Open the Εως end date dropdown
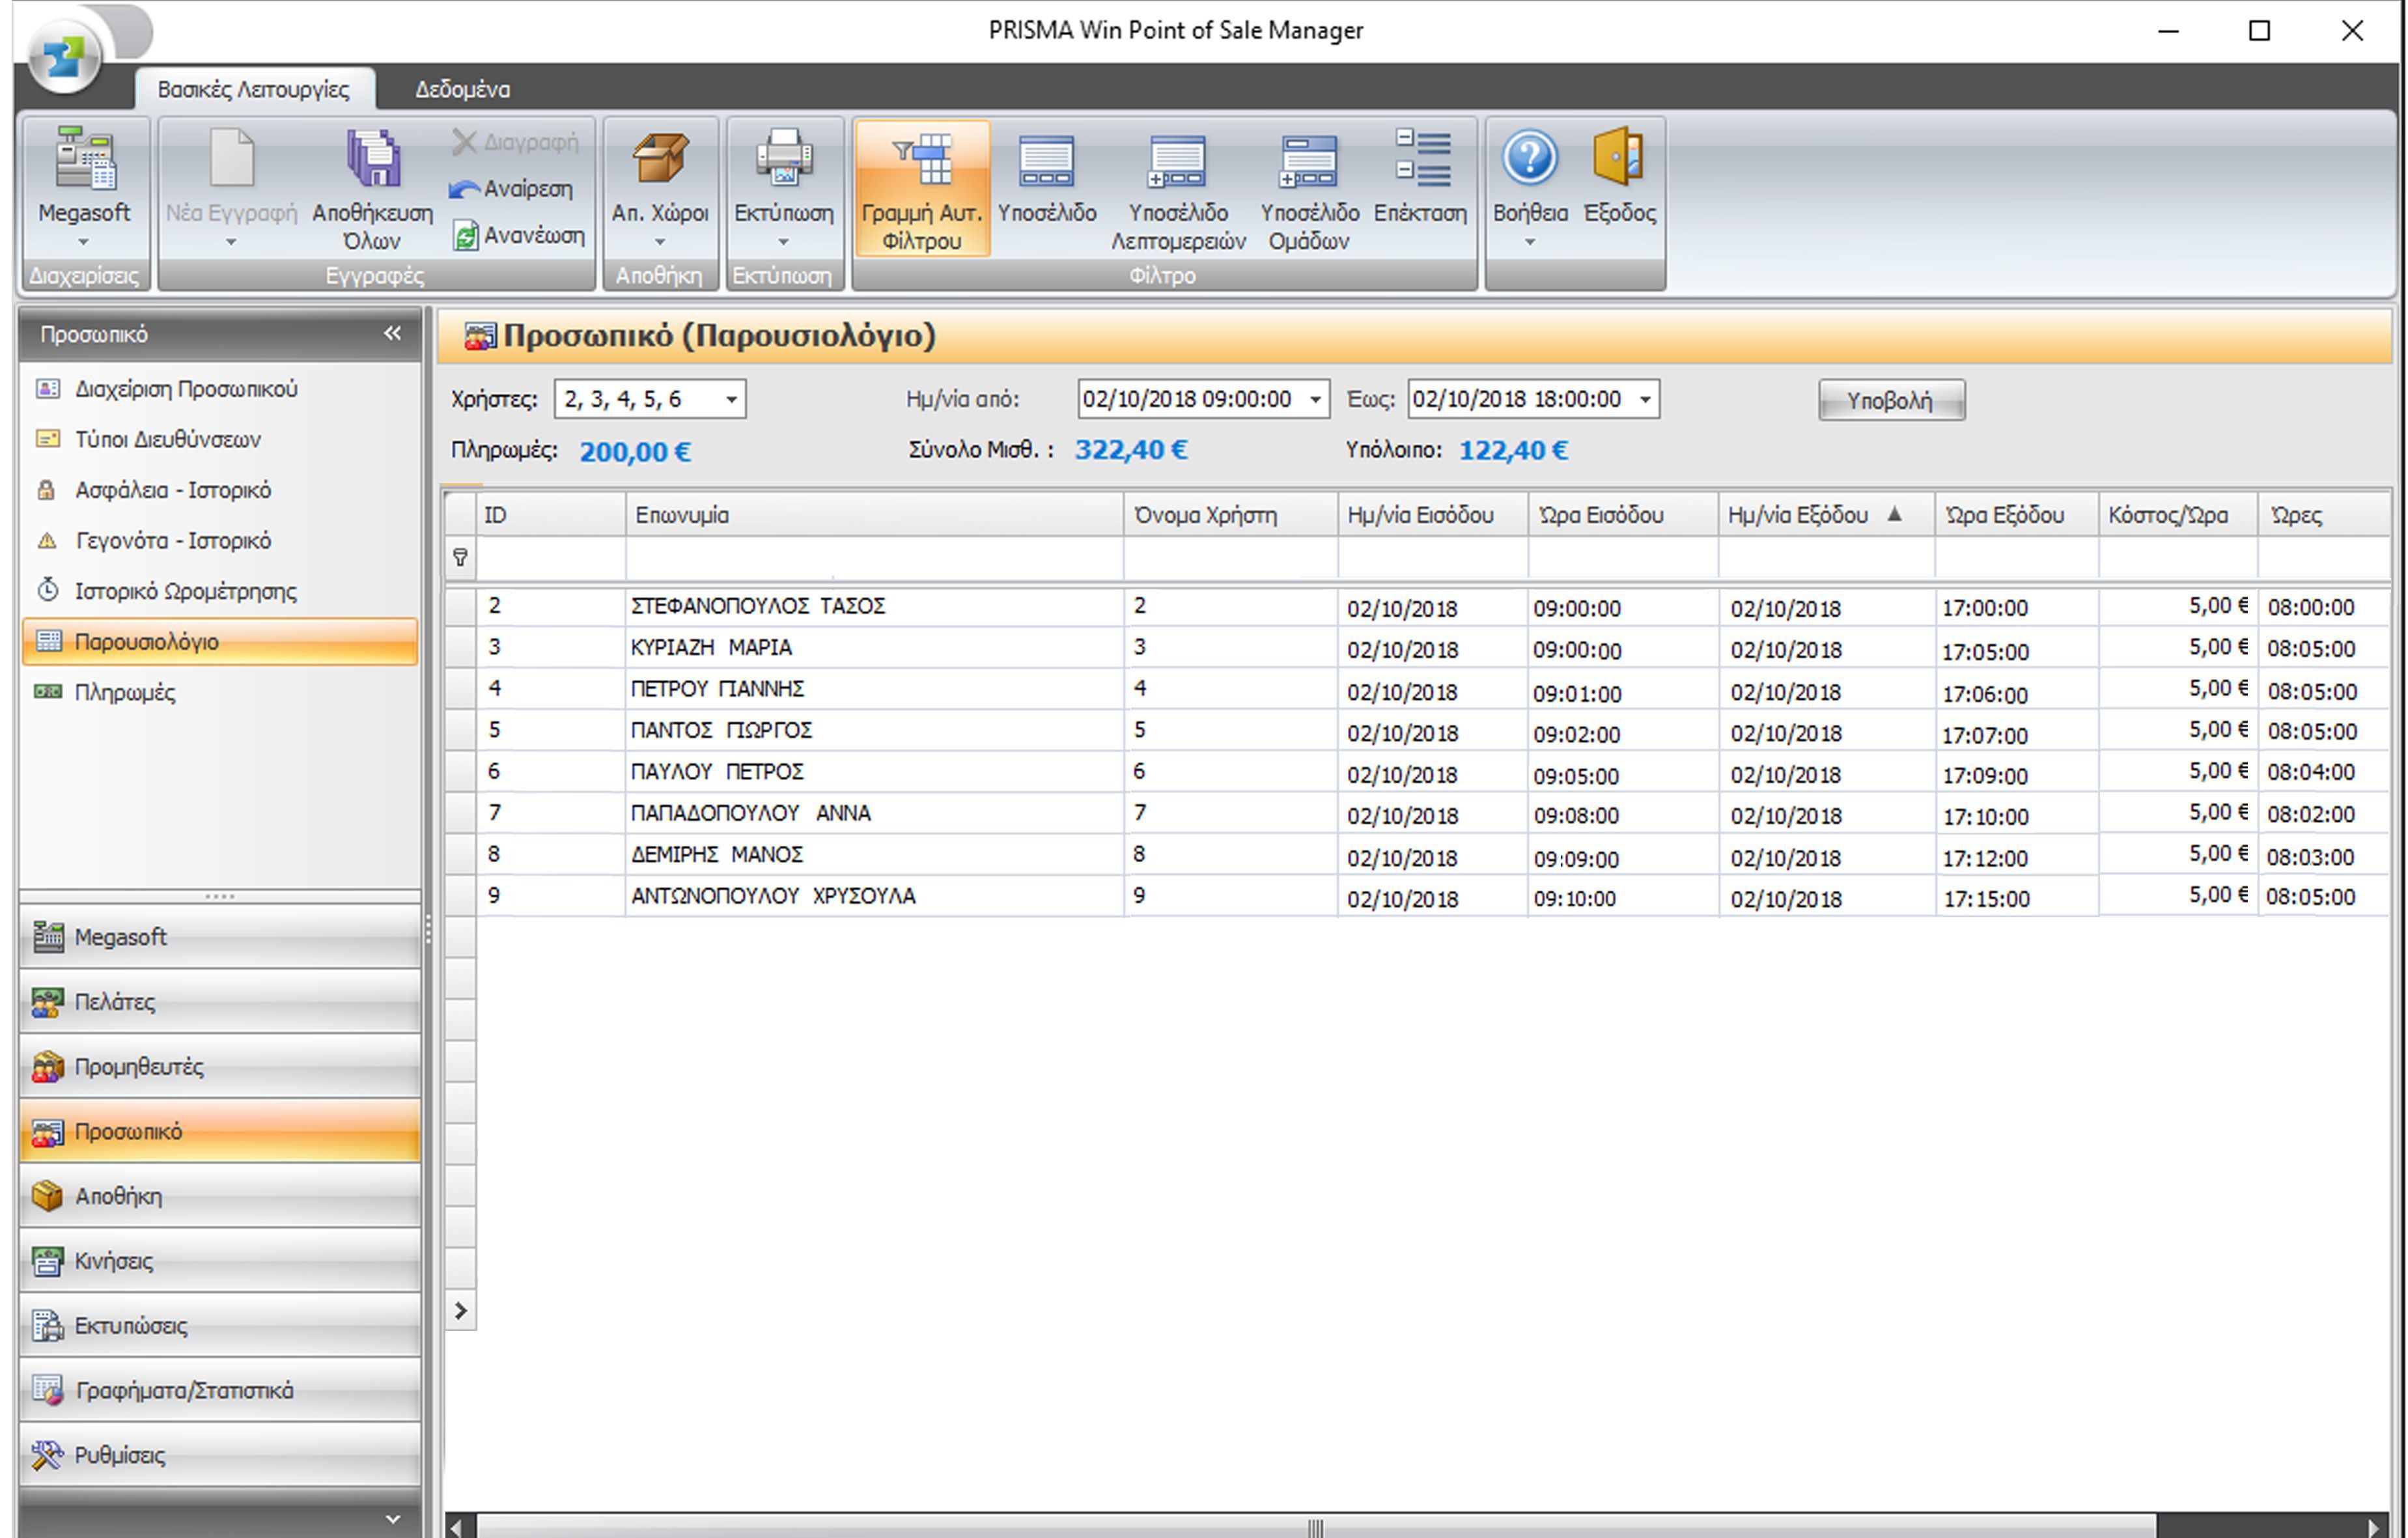The image size is (2408, 1538). 1645,400
